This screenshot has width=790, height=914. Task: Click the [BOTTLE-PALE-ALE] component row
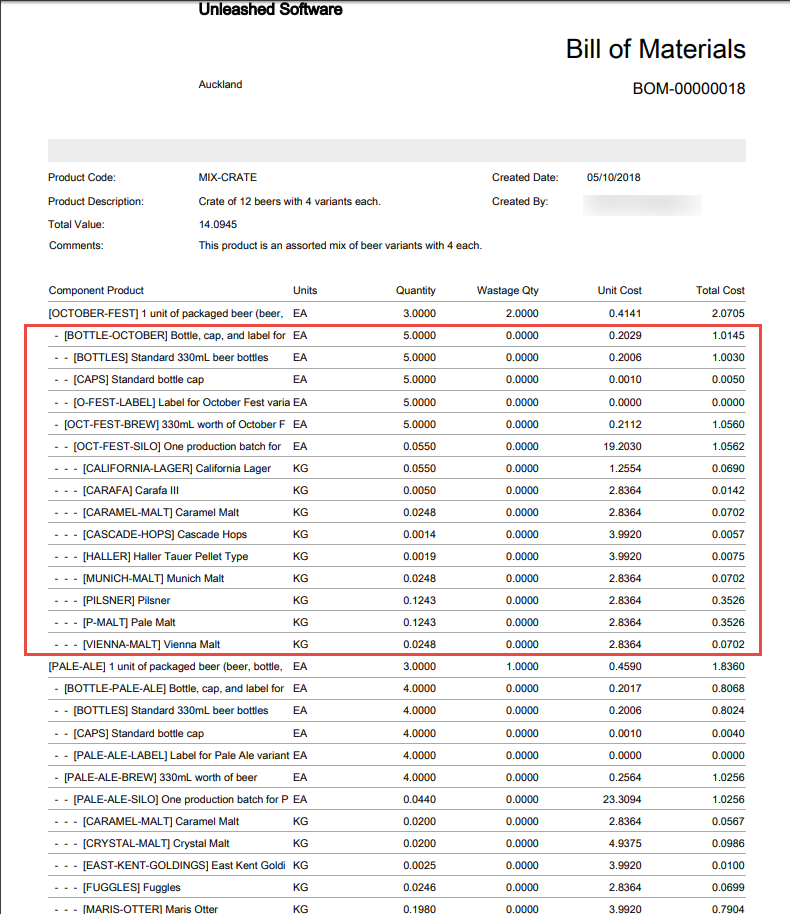pyautogui.click(x=396, y=688)
